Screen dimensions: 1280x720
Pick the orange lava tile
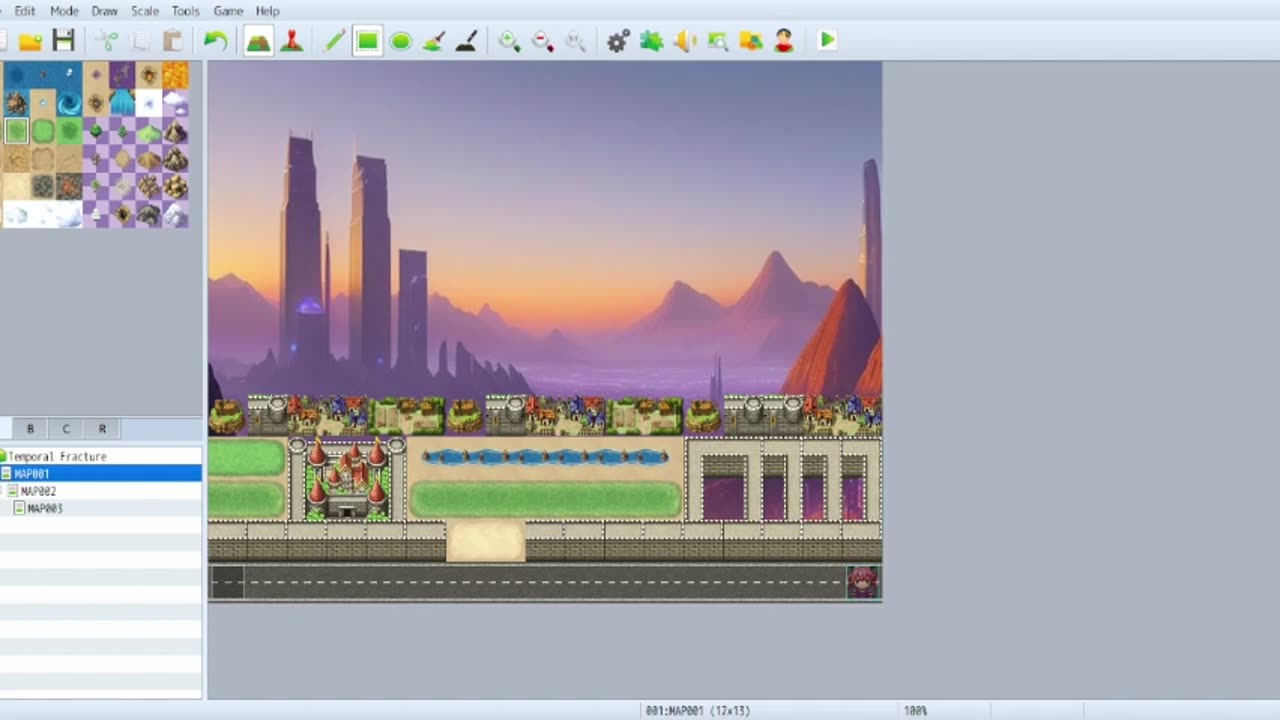tap(175, 76)
